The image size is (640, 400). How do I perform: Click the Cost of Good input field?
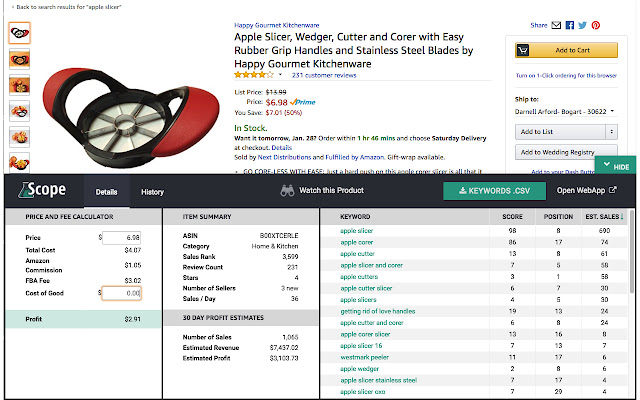(x=122, y=293)
